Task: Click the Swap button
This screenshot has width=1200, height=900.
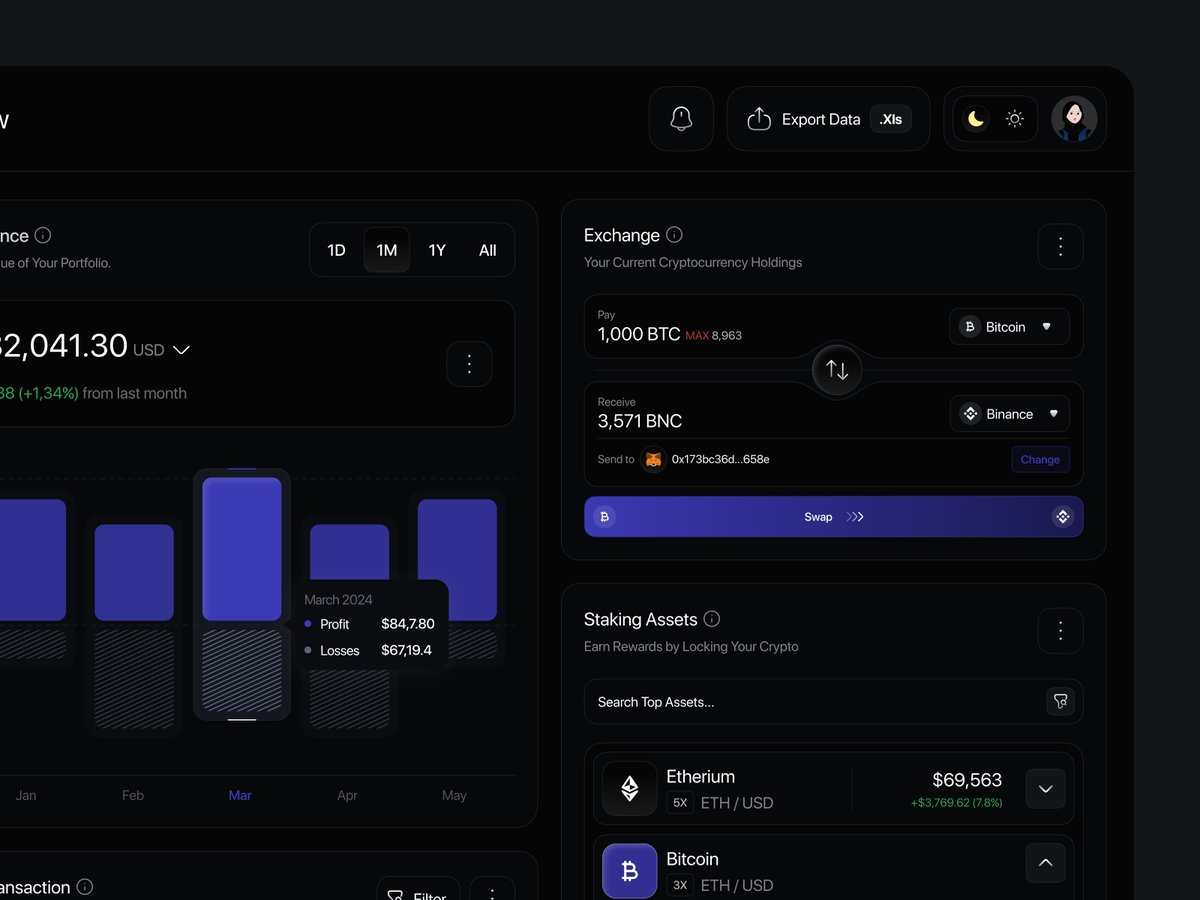Action: pos(818,516)
